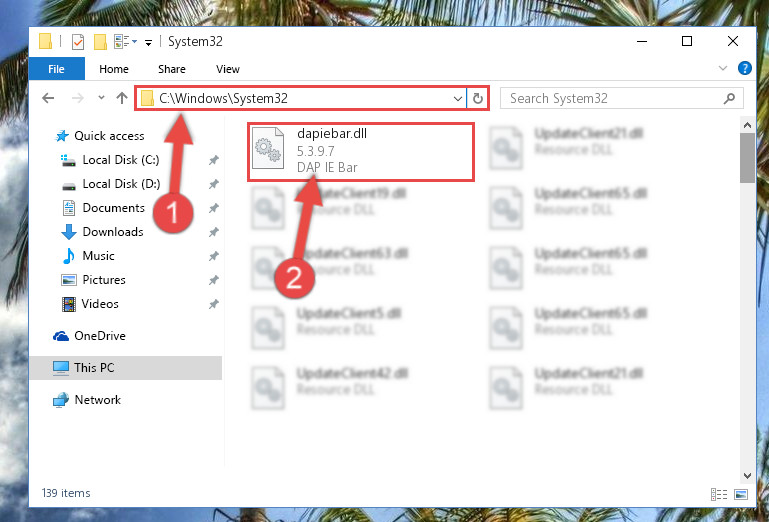Click the Network icon in sidebar
The image size is (769, 522).
(x=61, y=400)
